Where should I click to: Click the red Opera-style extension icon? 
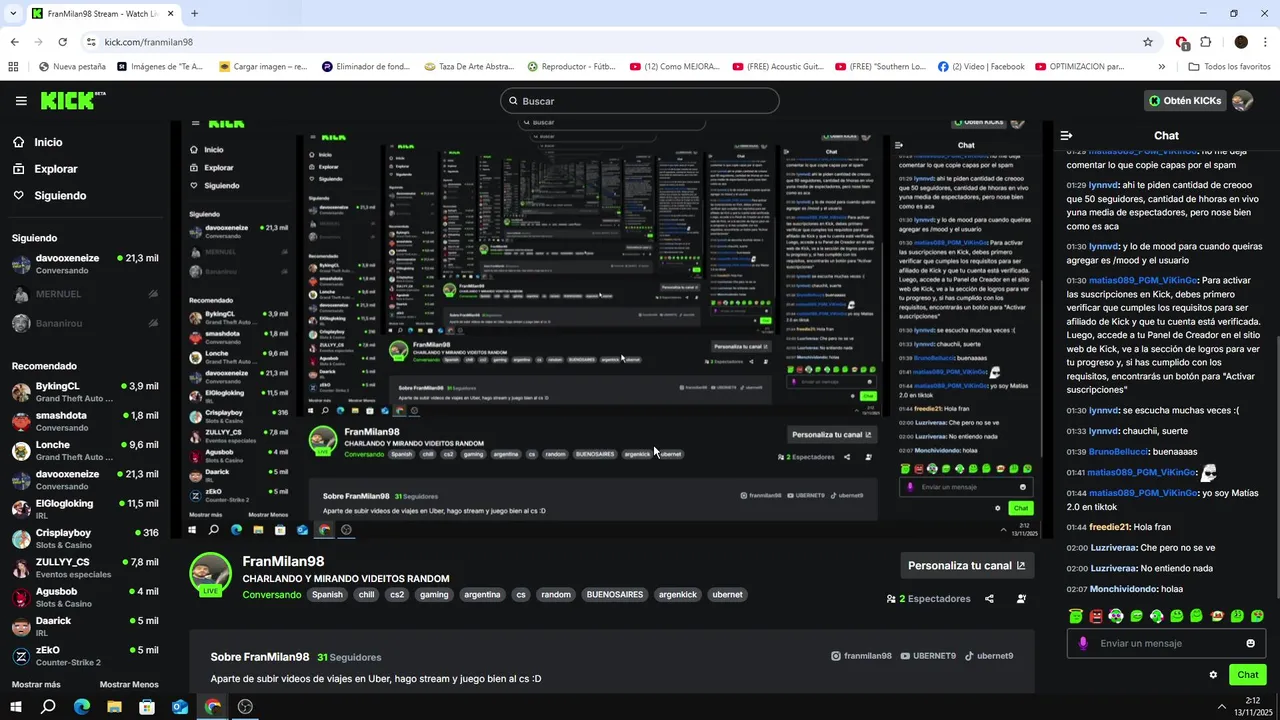(1182, 42)
